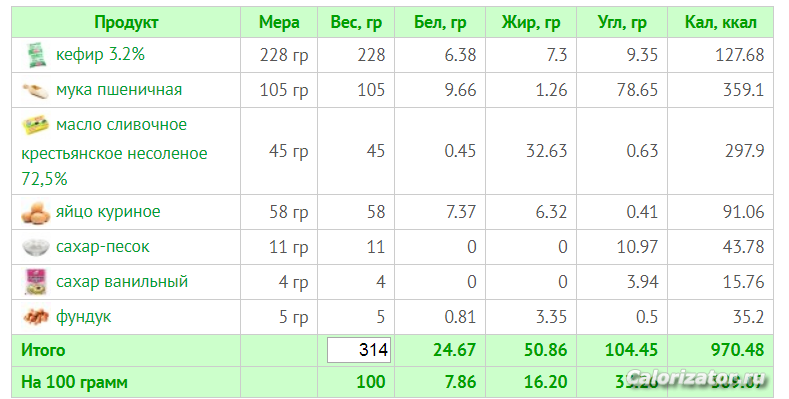Click the hazelnut icon next to фундук
Screen dimensions: 789x399
point(36,317)
